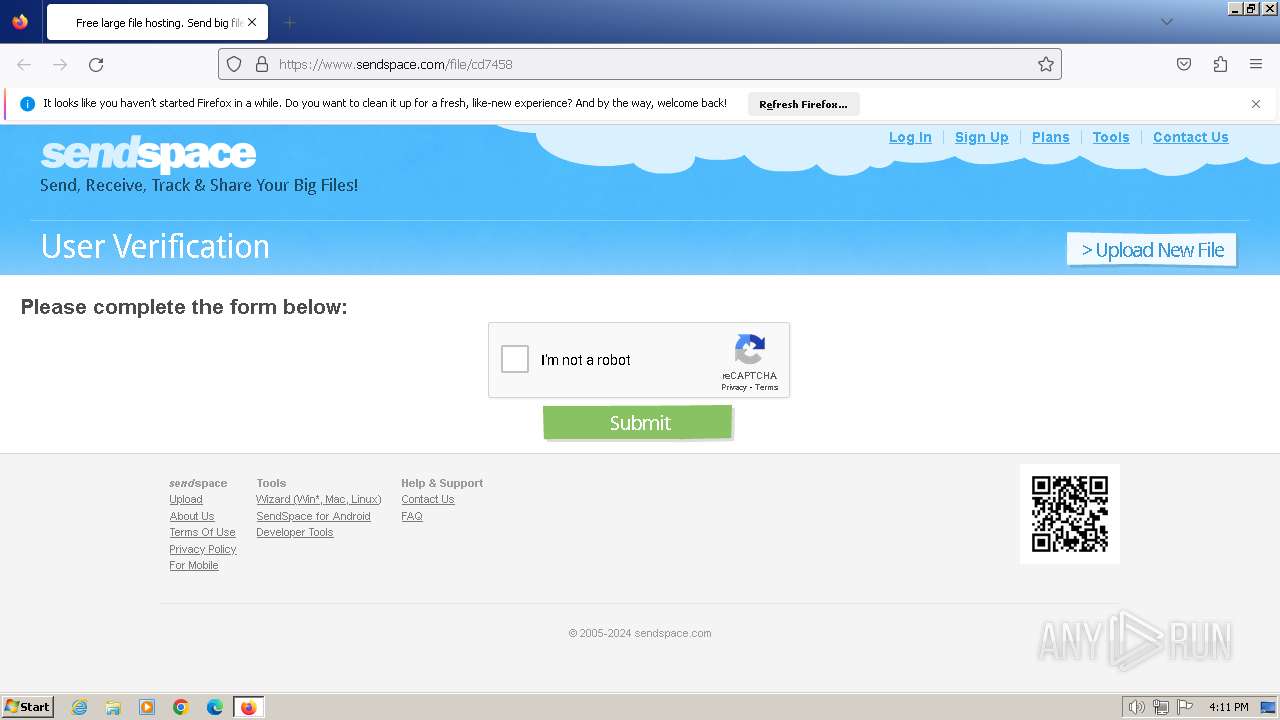Click the sendspace logo

coord(148,155)
